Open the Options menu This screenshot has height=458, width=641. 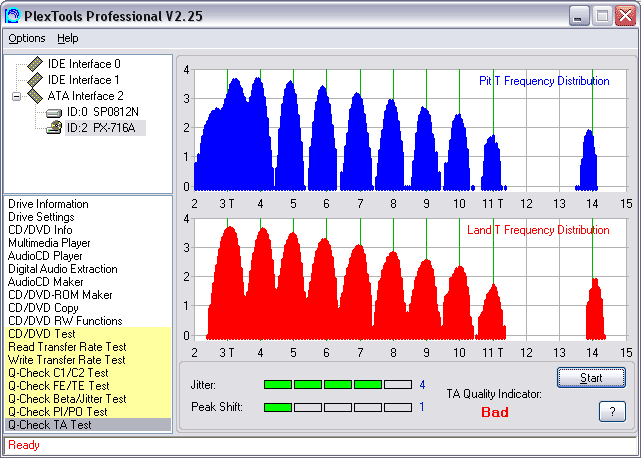[27, 38]
